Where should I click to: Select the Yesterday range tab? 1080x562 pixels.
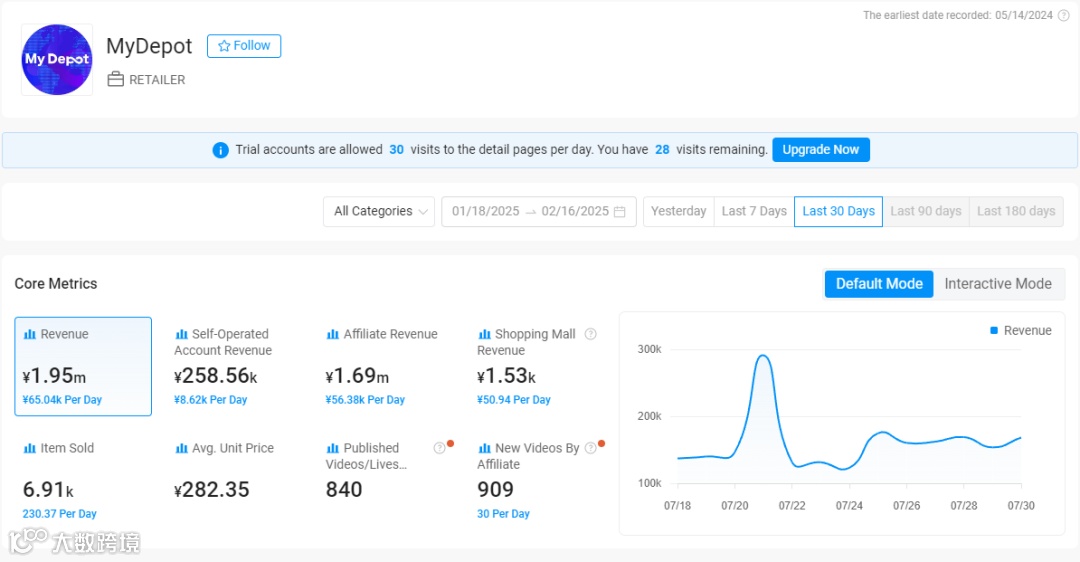(678, 211)
